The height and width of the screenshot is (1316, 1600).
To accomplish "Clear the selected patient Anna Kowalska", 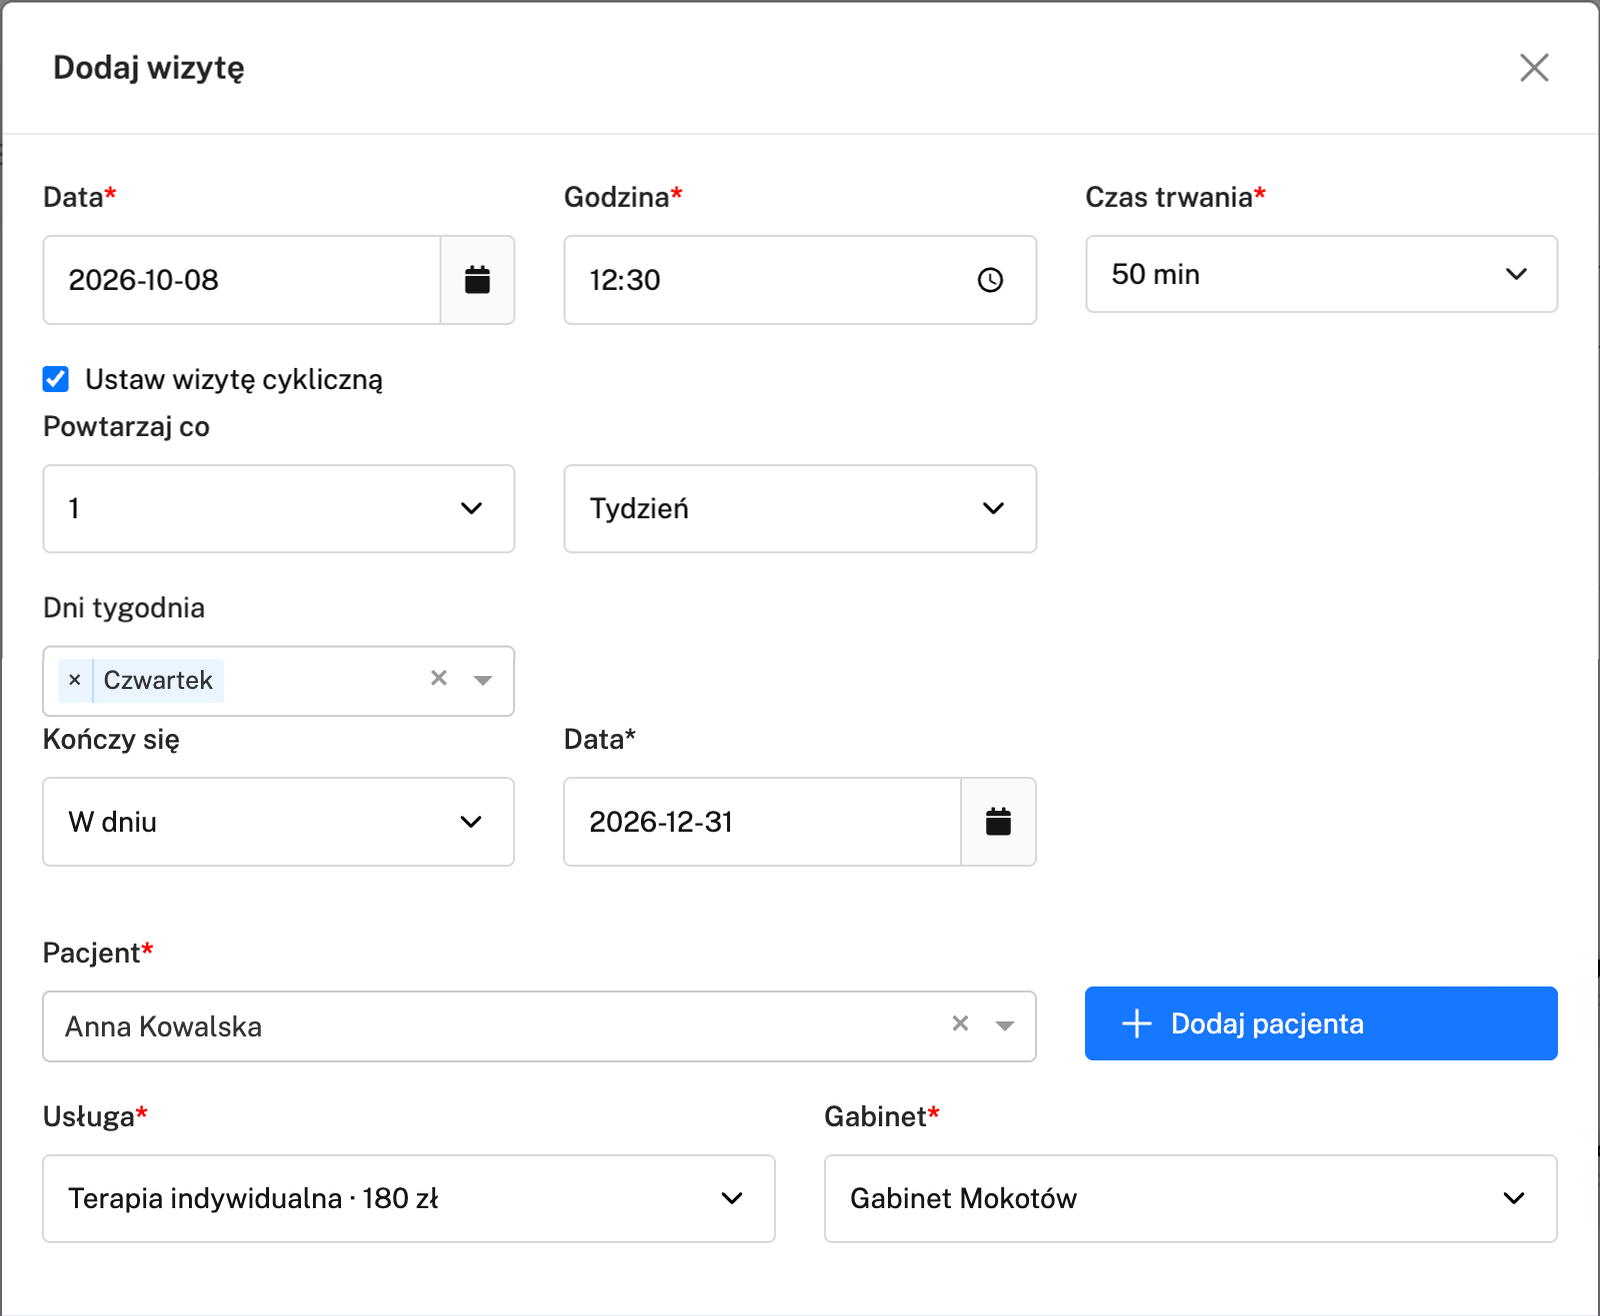I will coord(960,1023).
